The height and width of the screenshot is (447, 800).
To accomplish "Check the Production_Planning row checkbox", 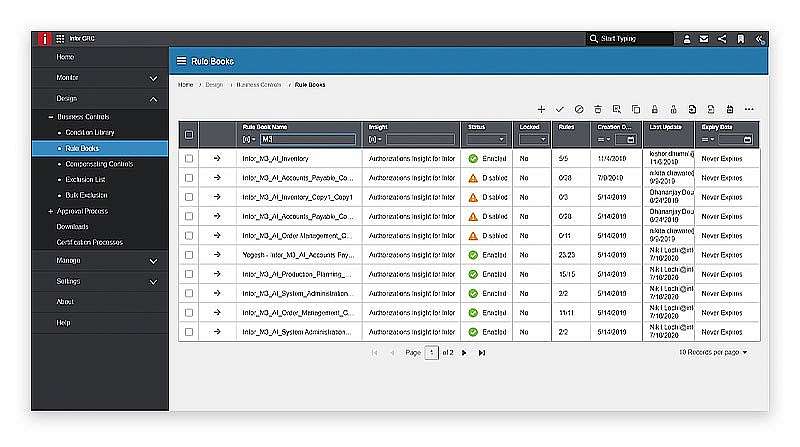I will coord(189,274).
